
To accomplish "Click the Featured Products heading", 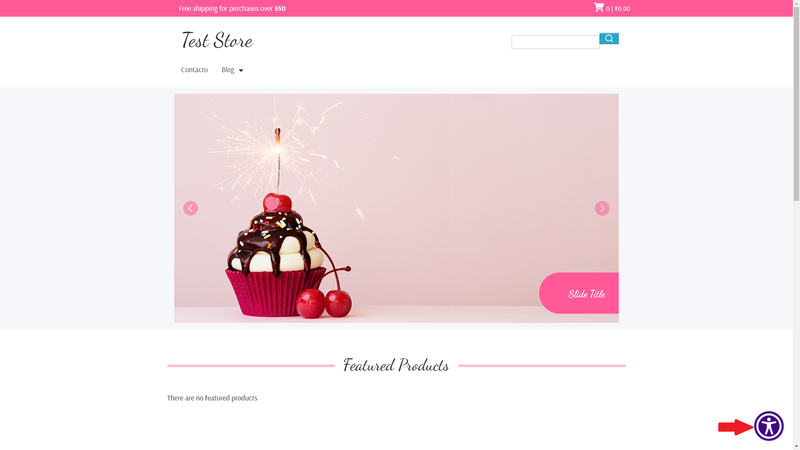I will click(396, 365).
